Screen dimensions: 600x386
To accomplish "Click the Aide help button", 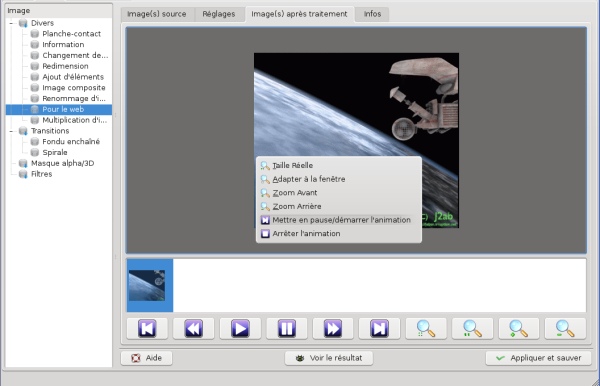I will click(x=147, y=358).
